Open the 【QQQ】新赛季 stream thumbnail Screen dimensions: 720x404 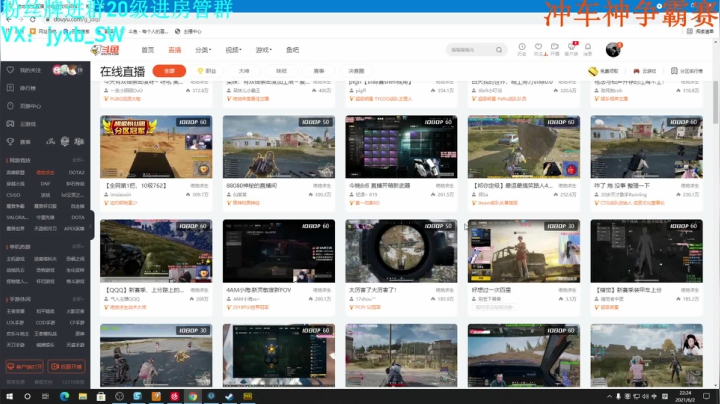coord(156,251)
